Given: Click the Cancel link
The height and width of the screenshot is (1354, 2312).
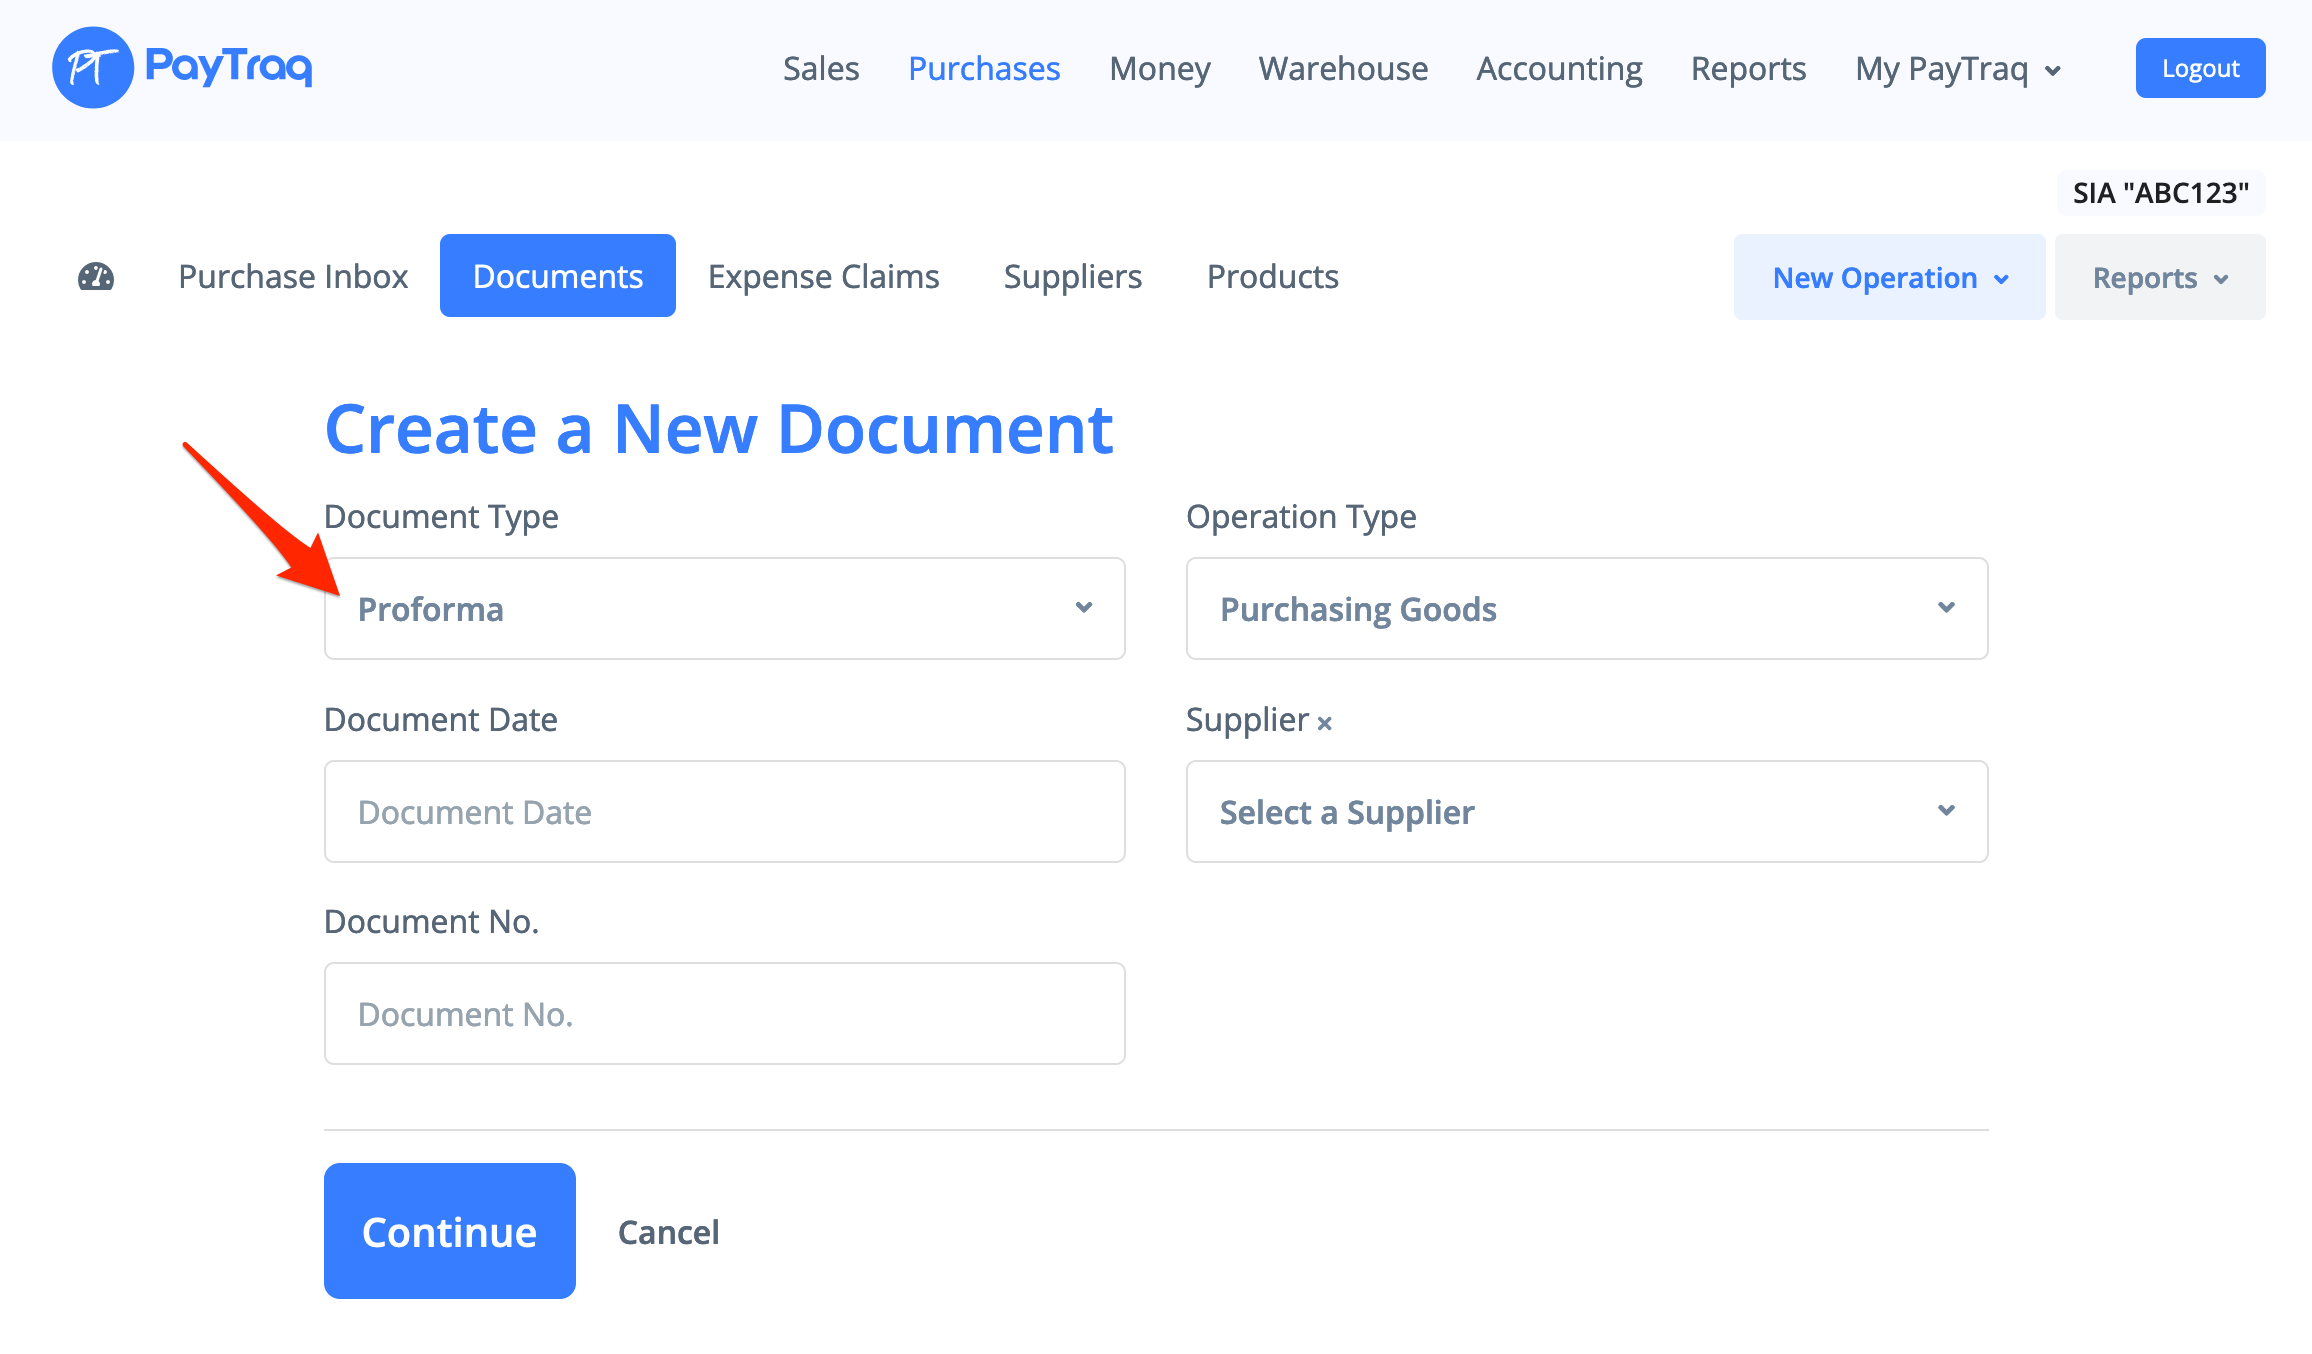Looking at the screenshot, I should click(668, 1232).
